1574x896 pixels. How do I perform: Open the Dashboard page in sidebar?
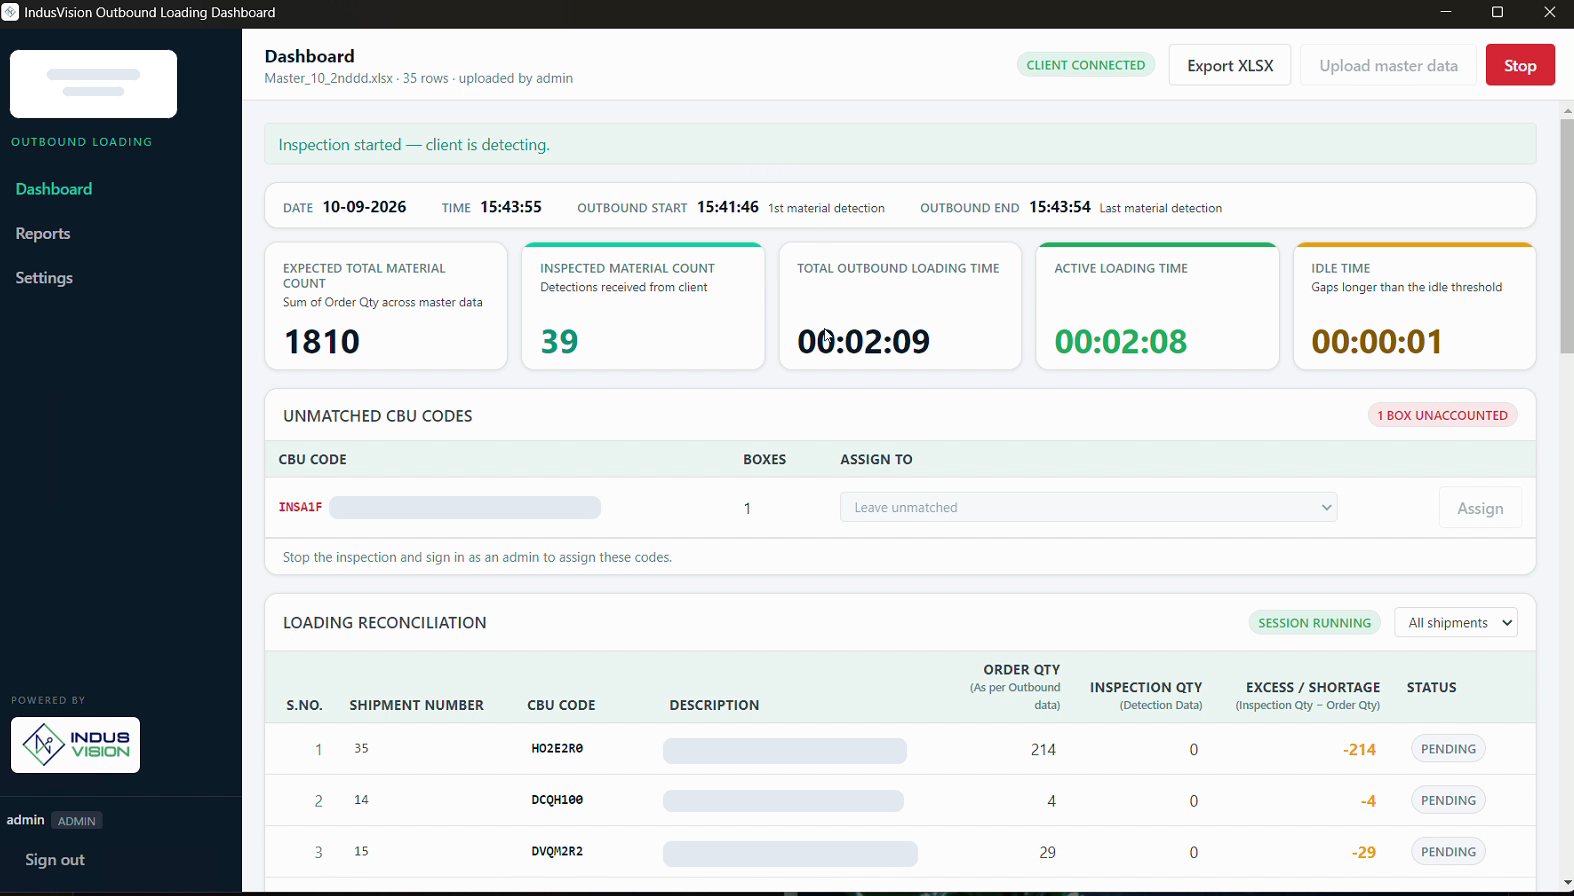coord(54,189)
